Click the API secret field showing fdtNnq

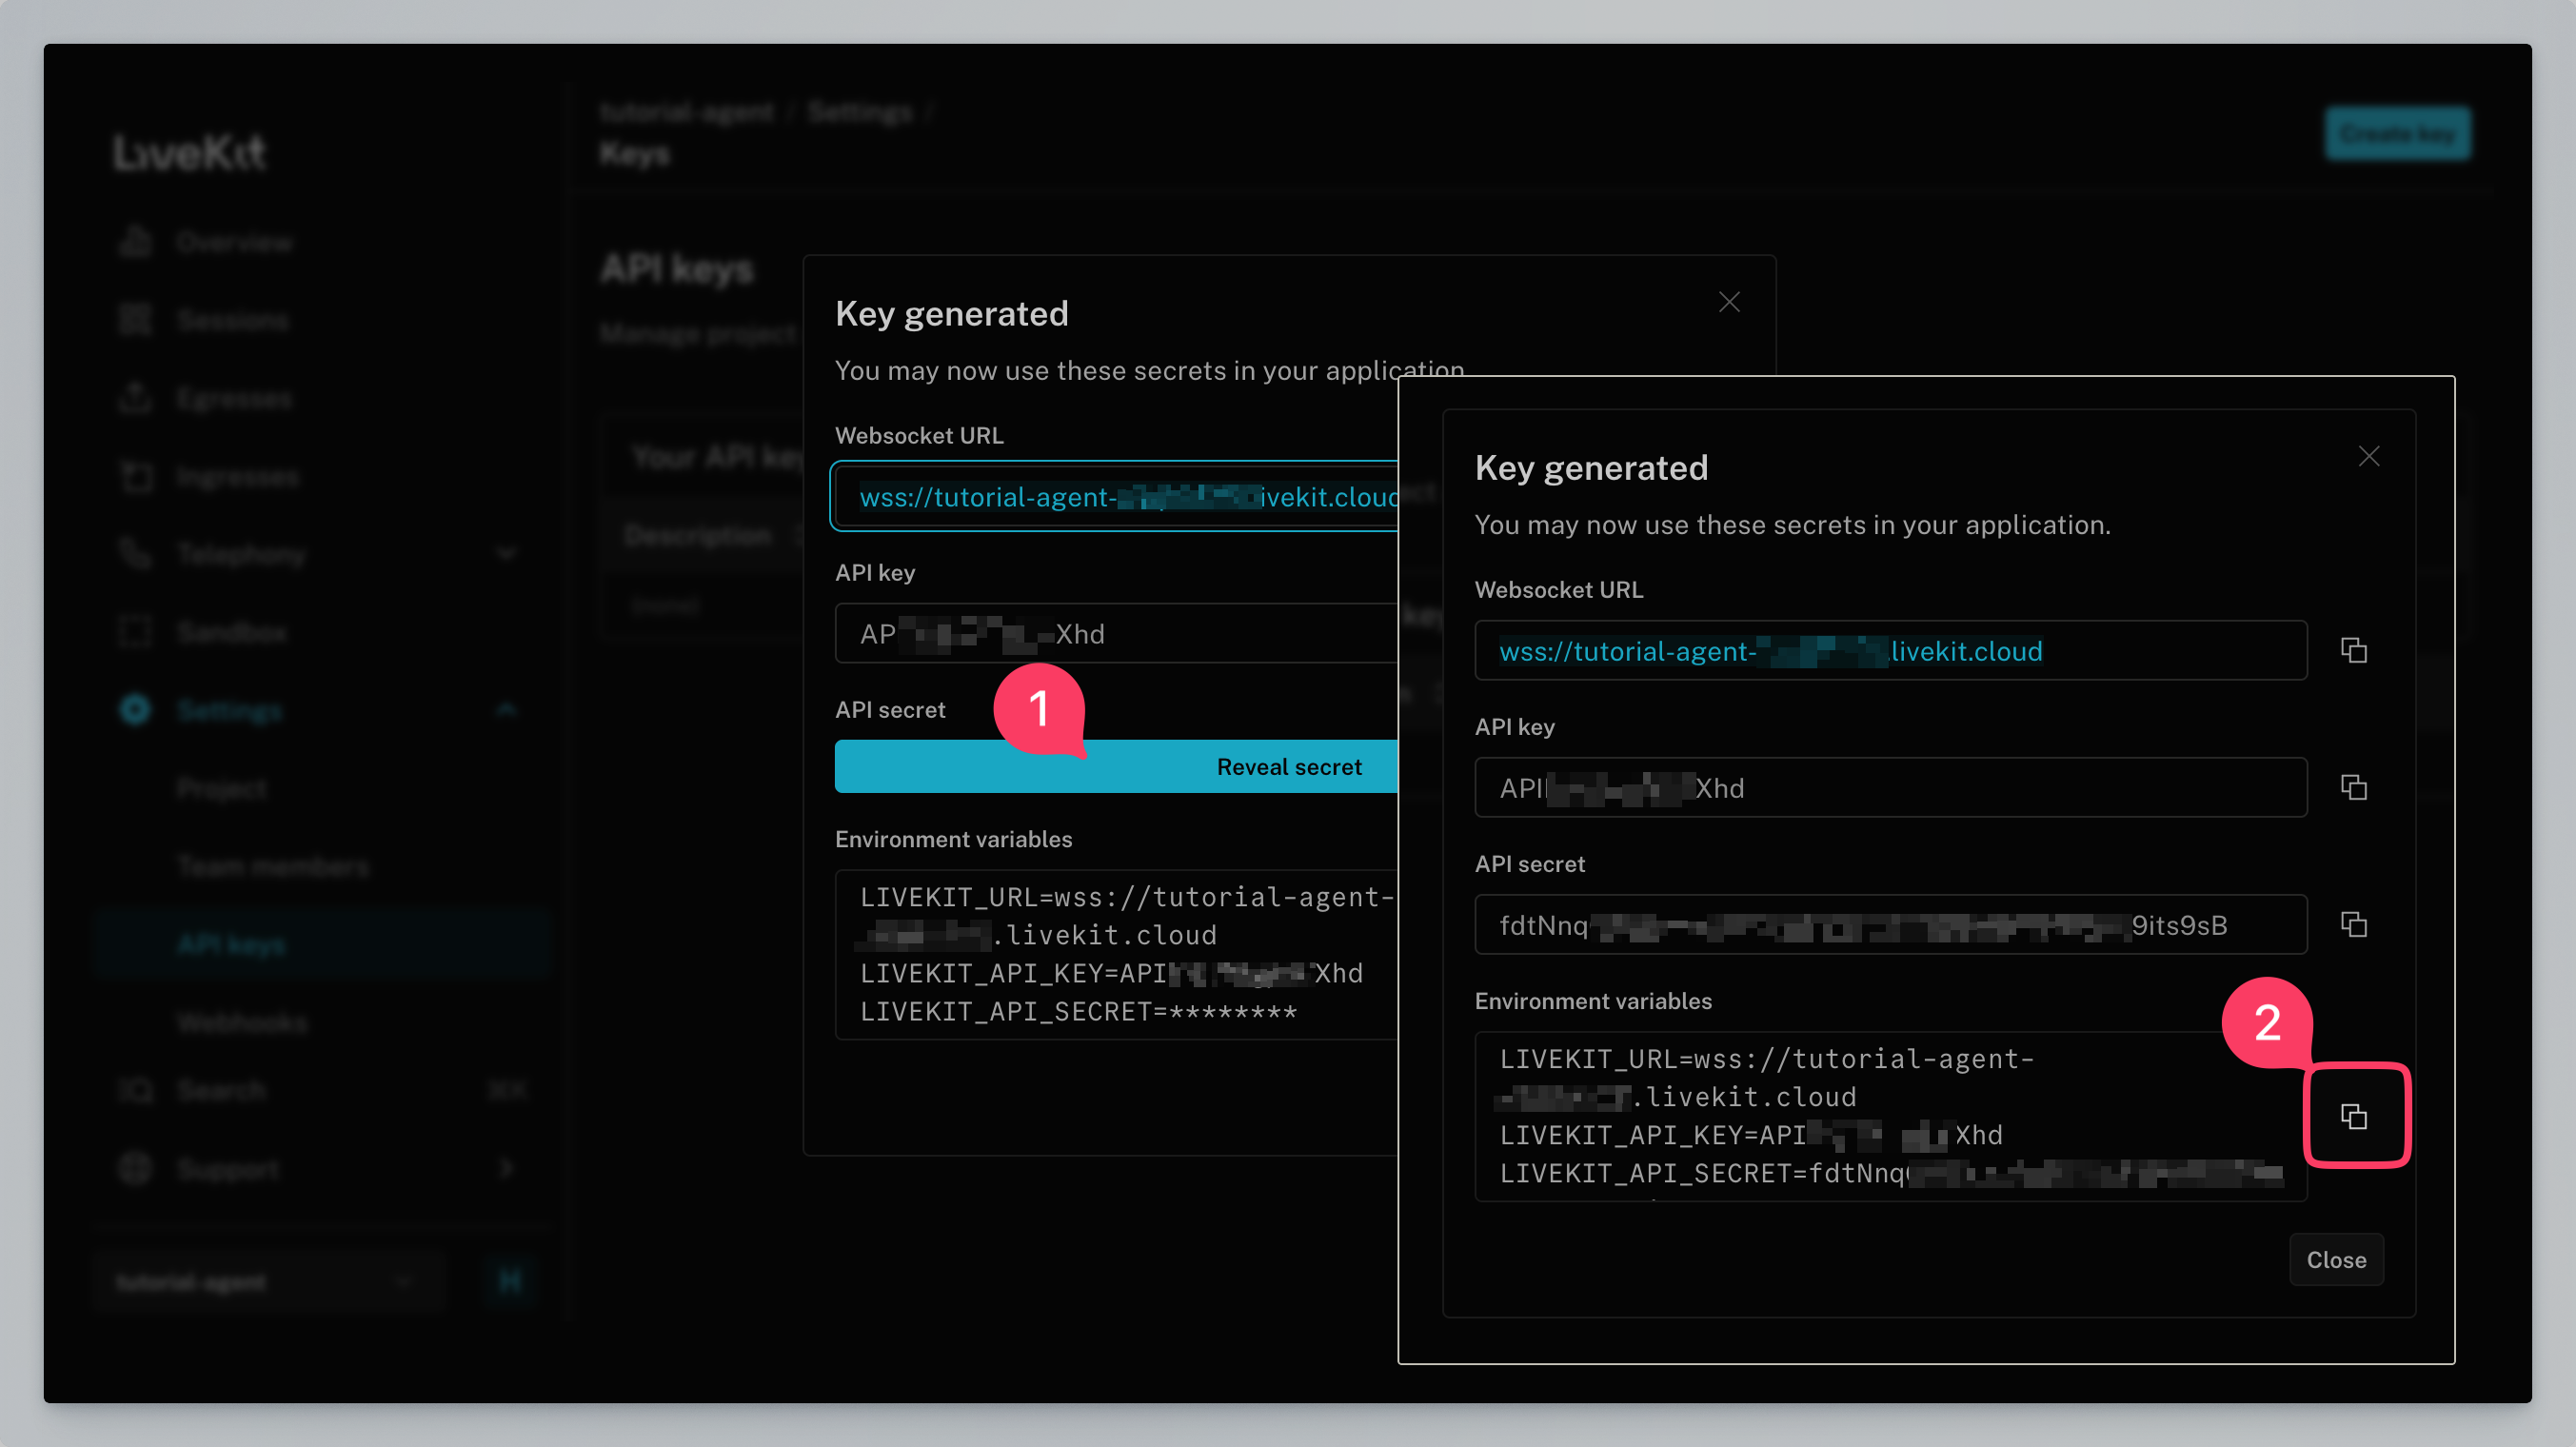tap(1890, 925)
